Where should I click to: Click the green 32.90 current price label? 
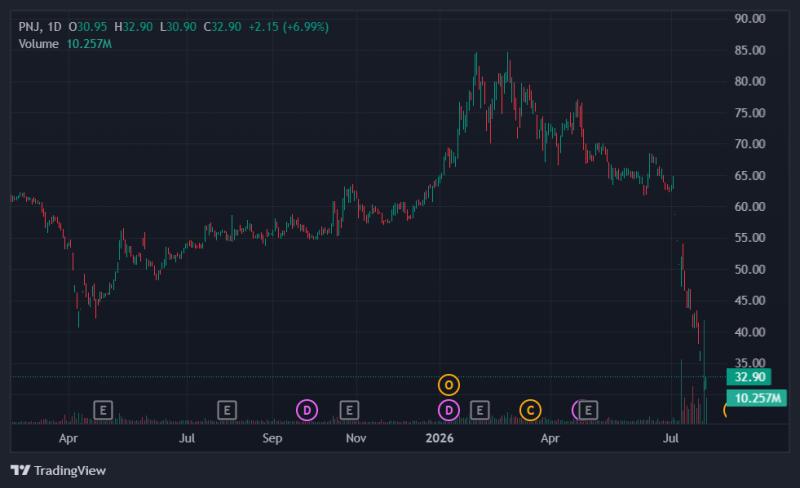(x=749, y=377)
